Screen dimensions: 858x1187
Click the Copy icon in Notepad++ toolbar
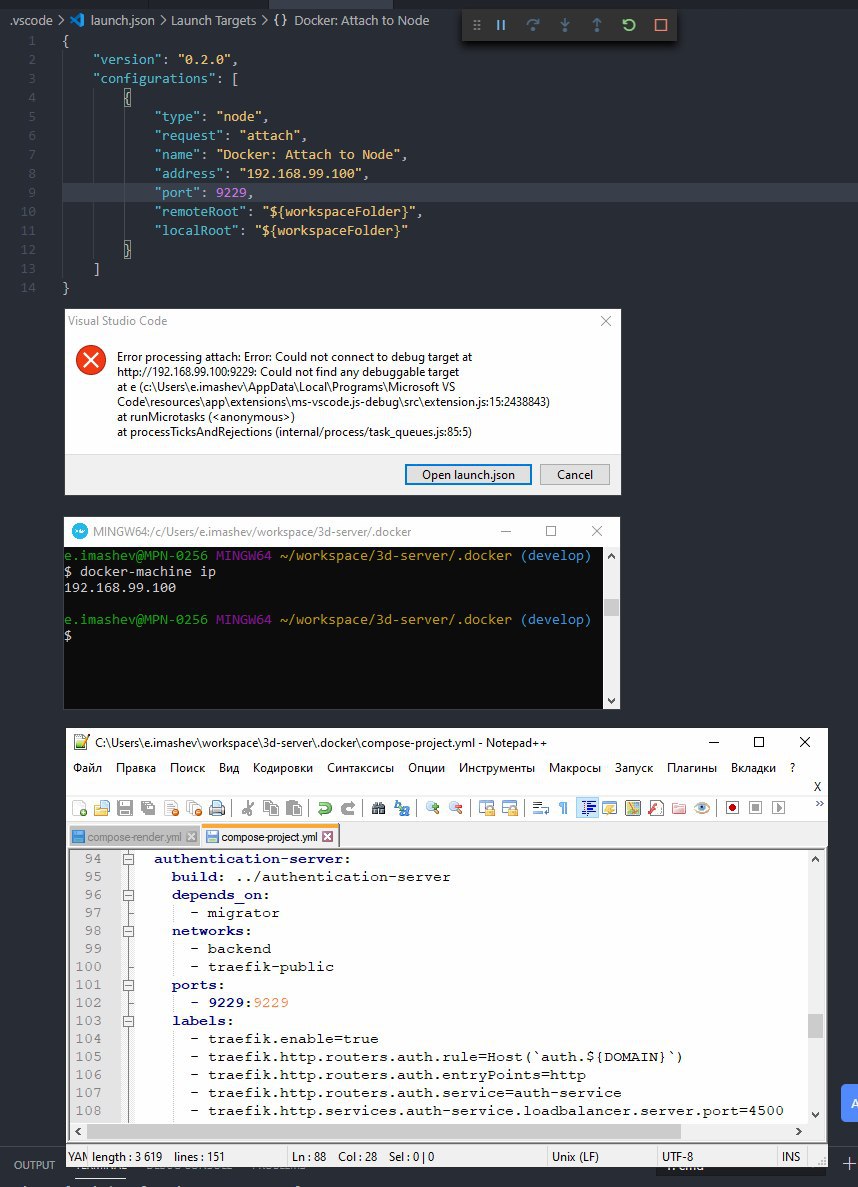pyautogui.click(x=270, y=808)
